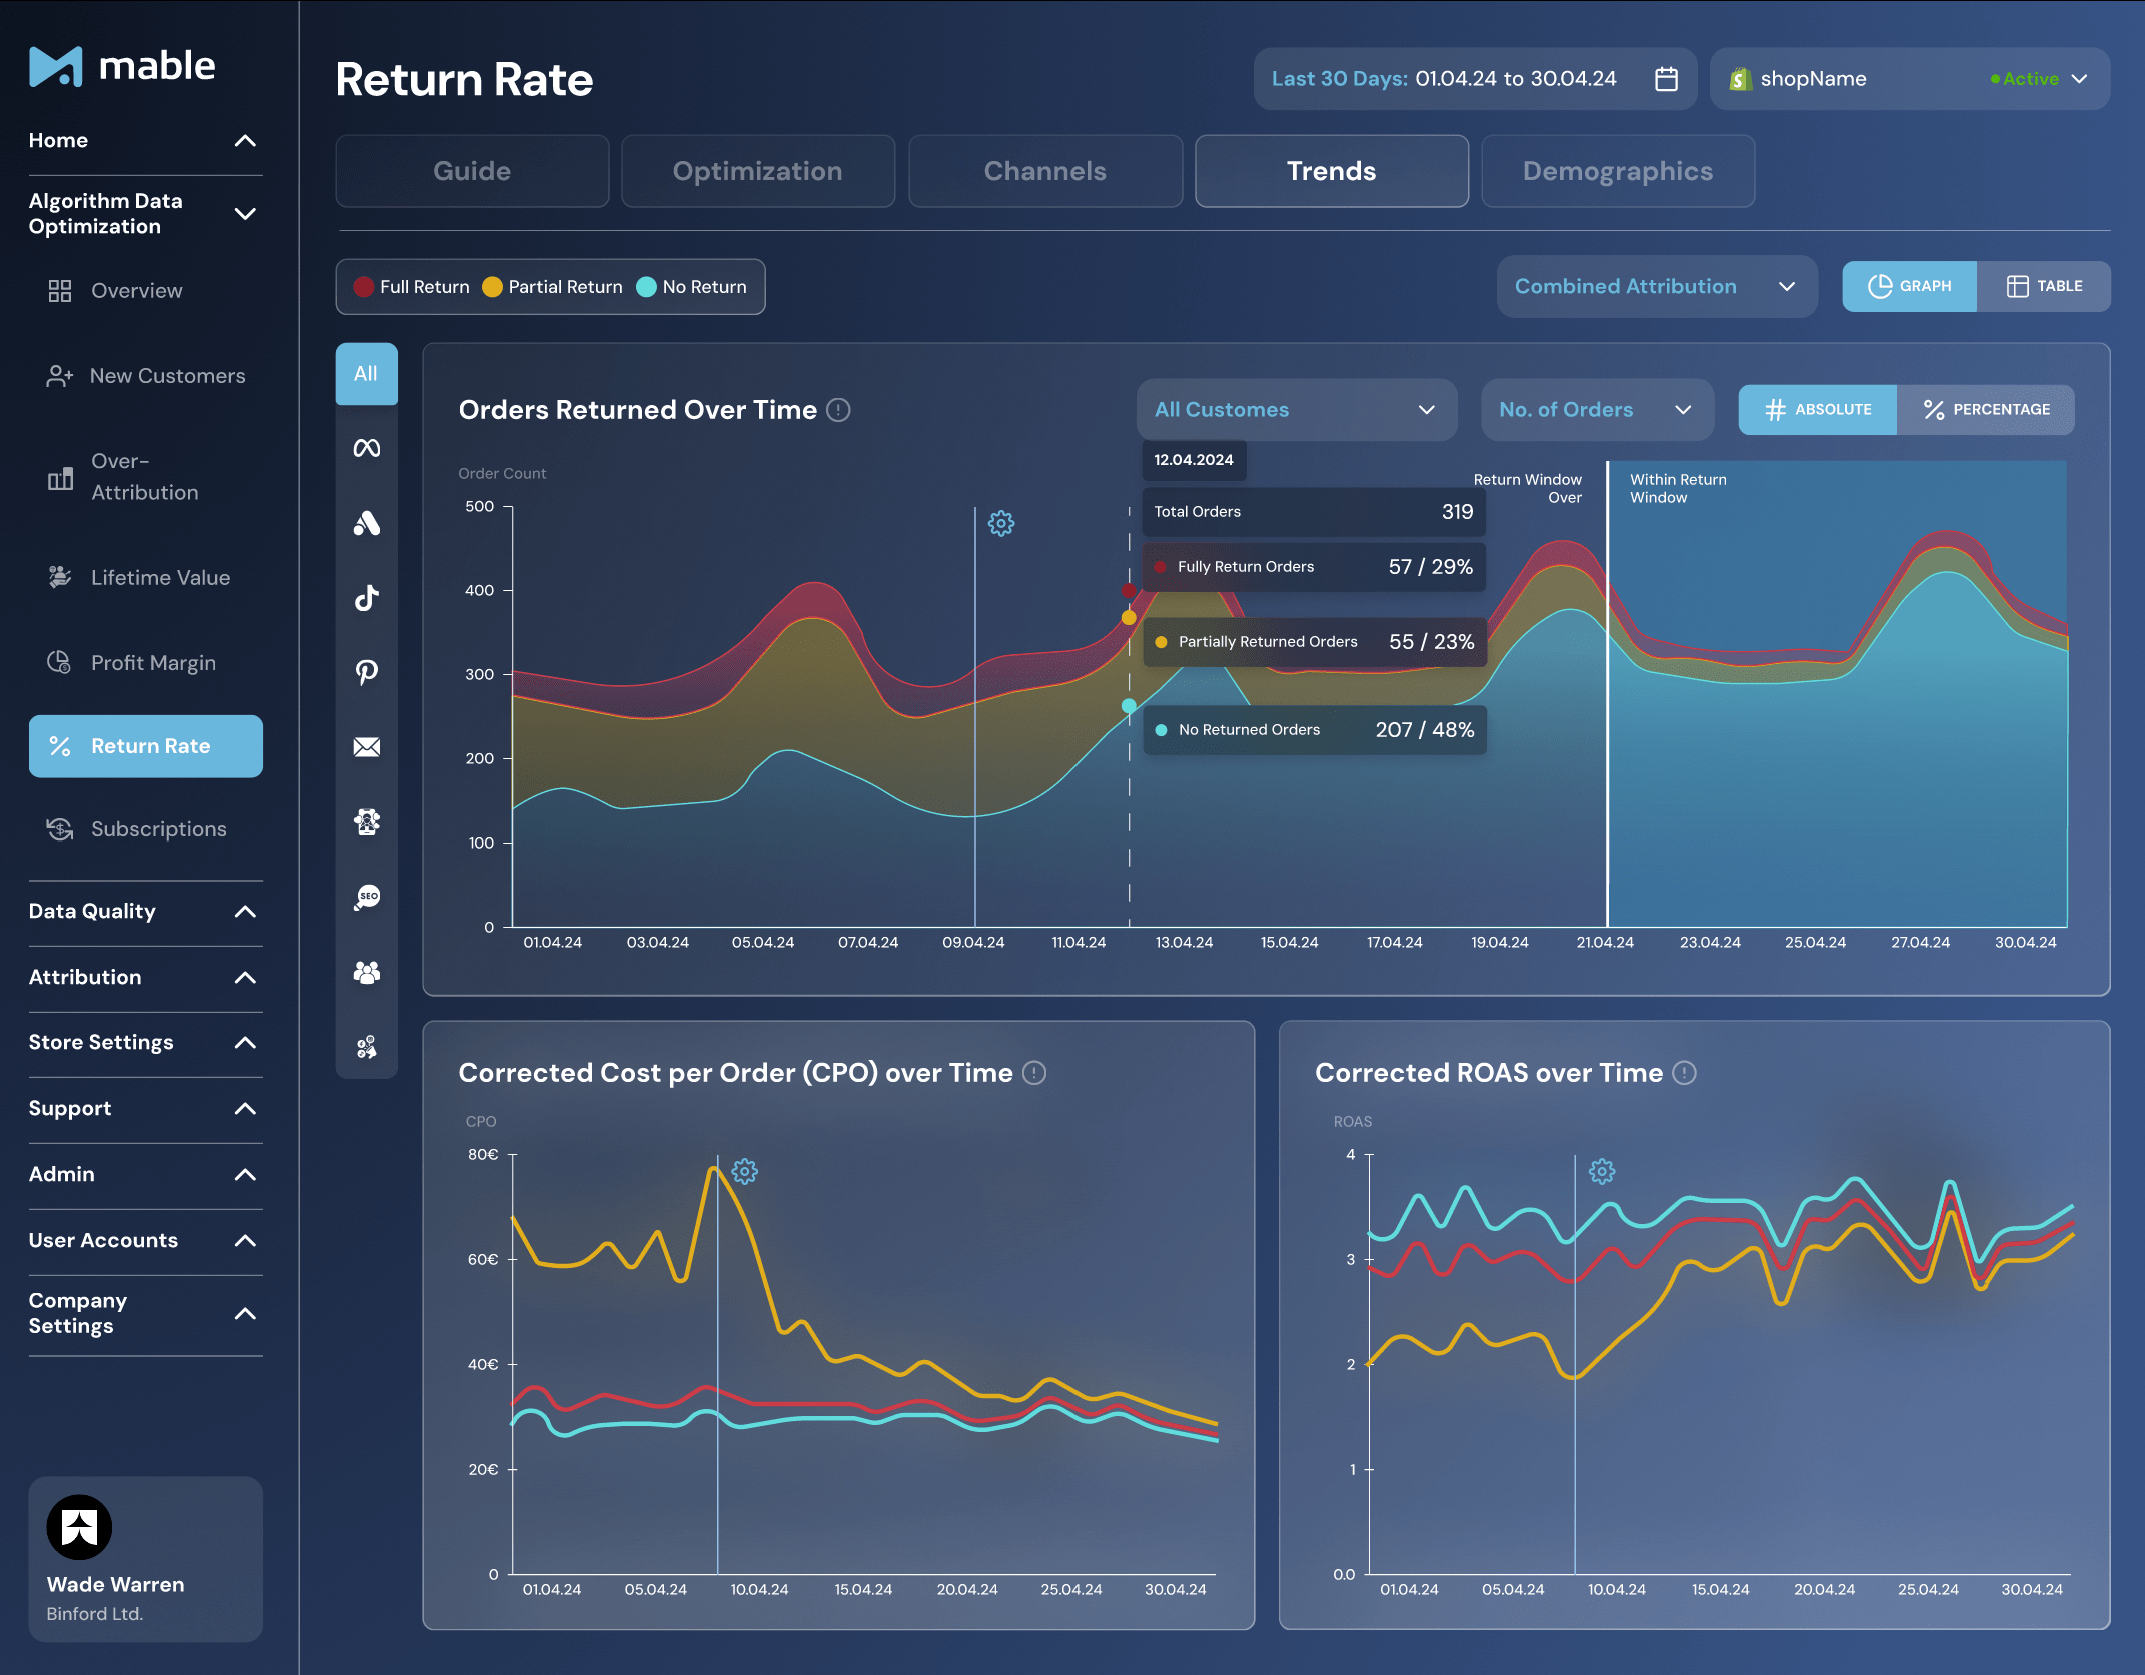Viewport: 2145px width, 1675px height.
Task: Click the SEO channel icon
Action: (366, 896)
